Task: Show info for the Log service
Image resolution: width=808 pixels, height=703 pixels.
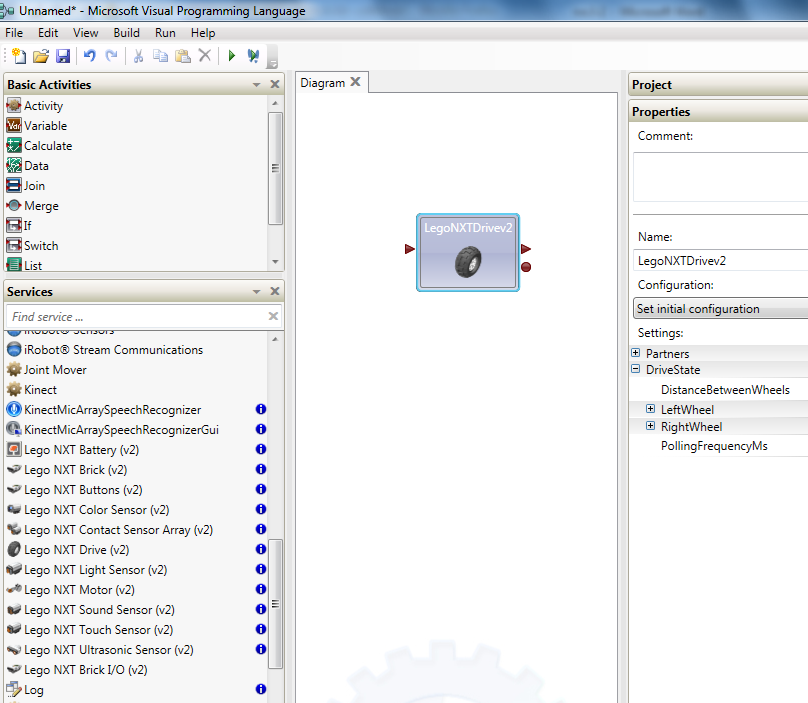Action: (261, 689)
